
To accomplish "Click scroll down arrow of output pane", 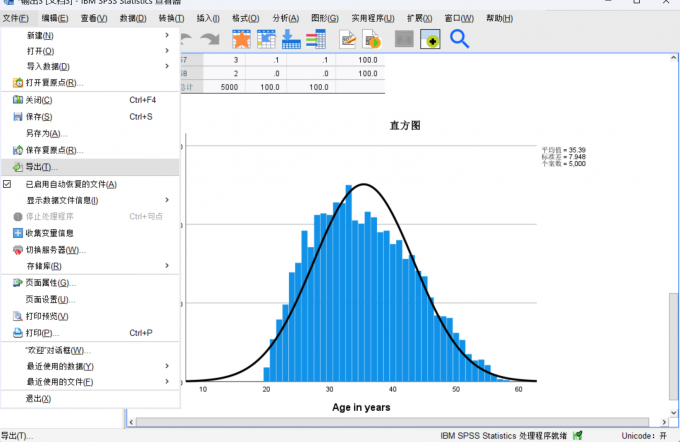I will tap(673, 413).
